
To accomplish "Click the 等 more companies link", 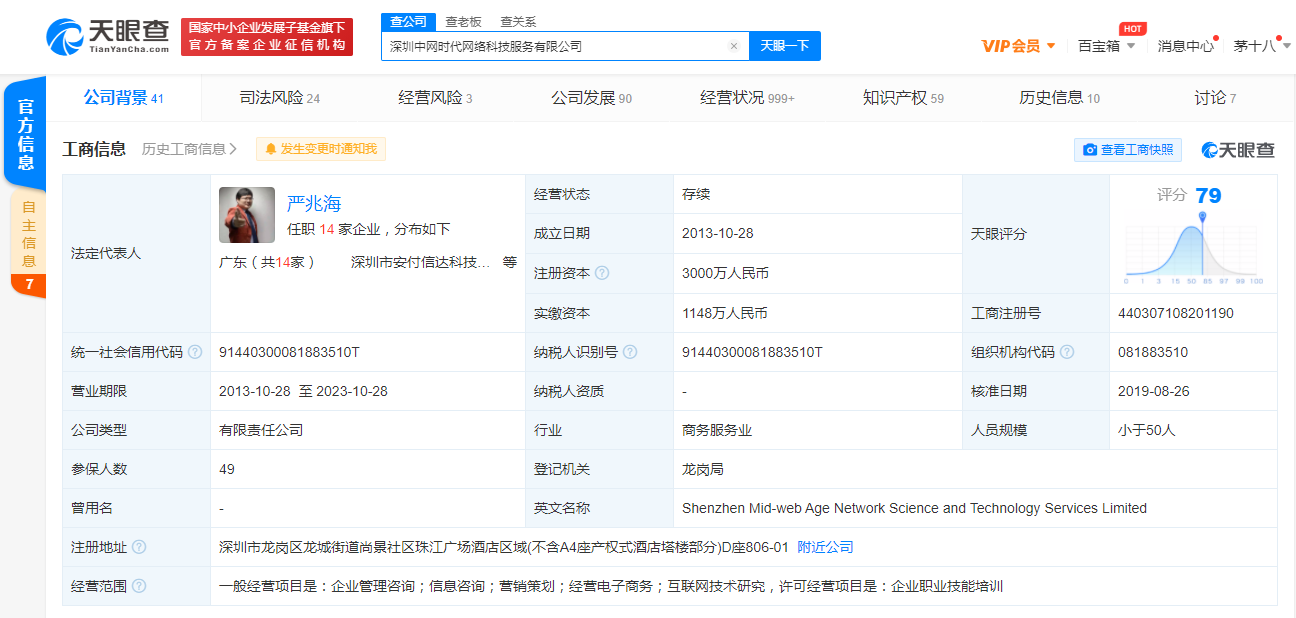I will (x=510, y=262).
